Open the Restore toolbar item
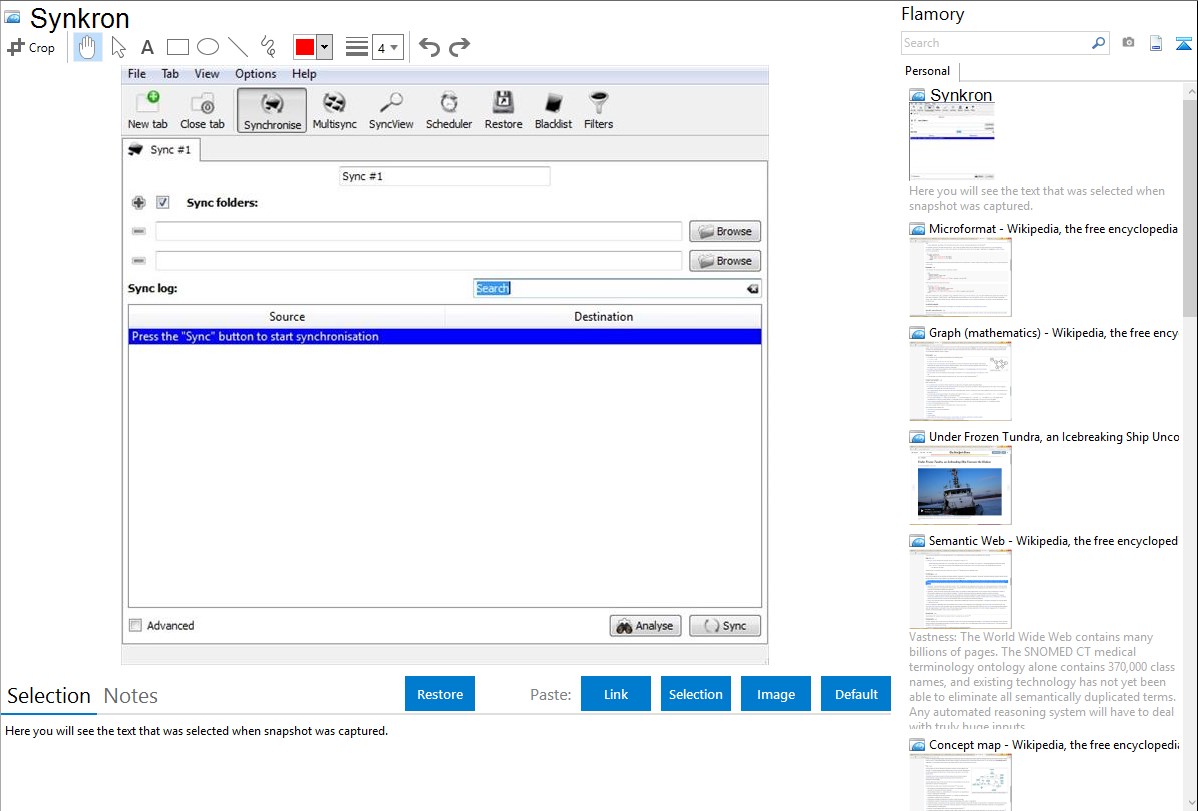 coord(503,110)
